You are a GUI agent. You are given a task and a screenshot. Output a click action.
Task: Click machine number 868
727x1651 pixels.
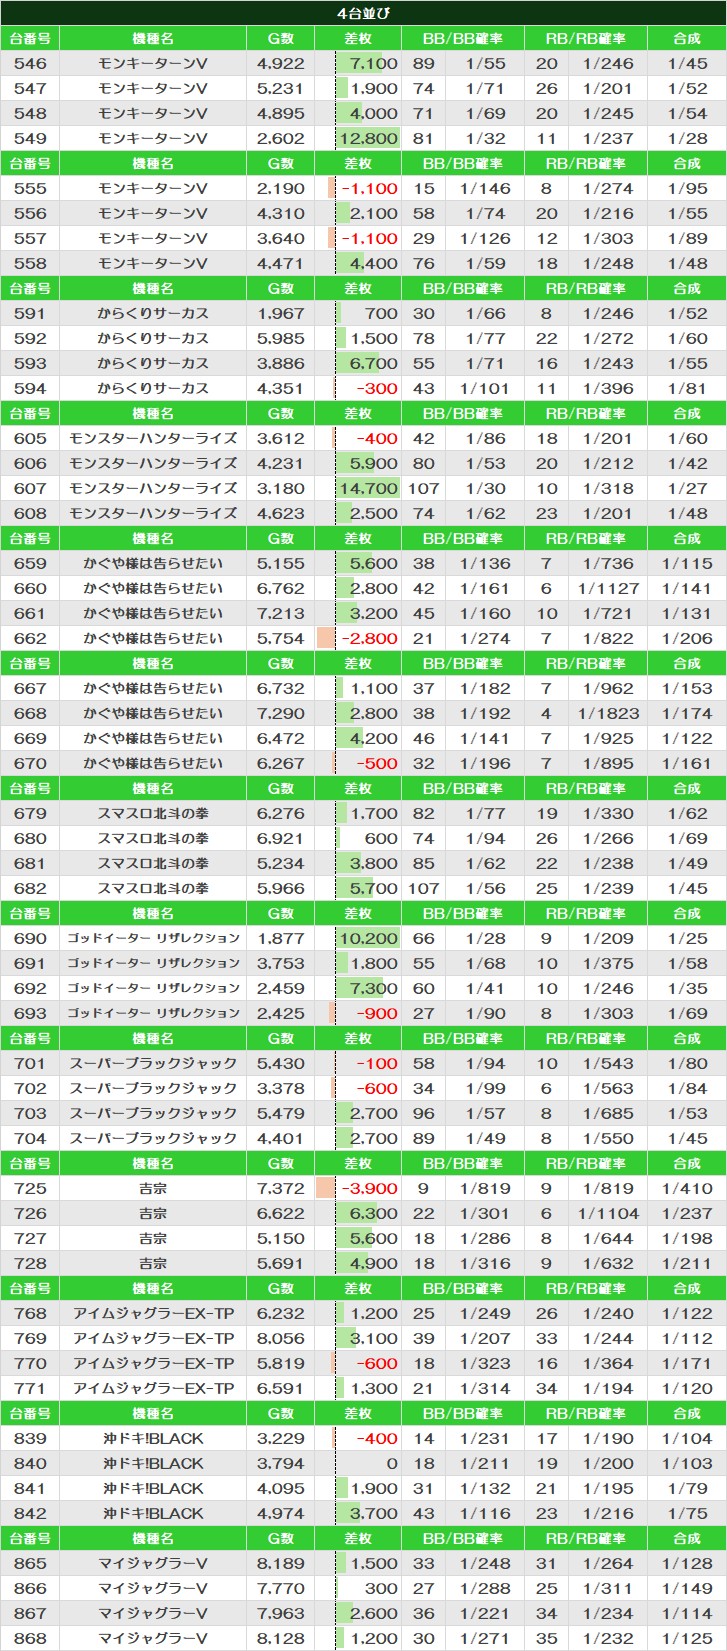tap(30, 1638)
